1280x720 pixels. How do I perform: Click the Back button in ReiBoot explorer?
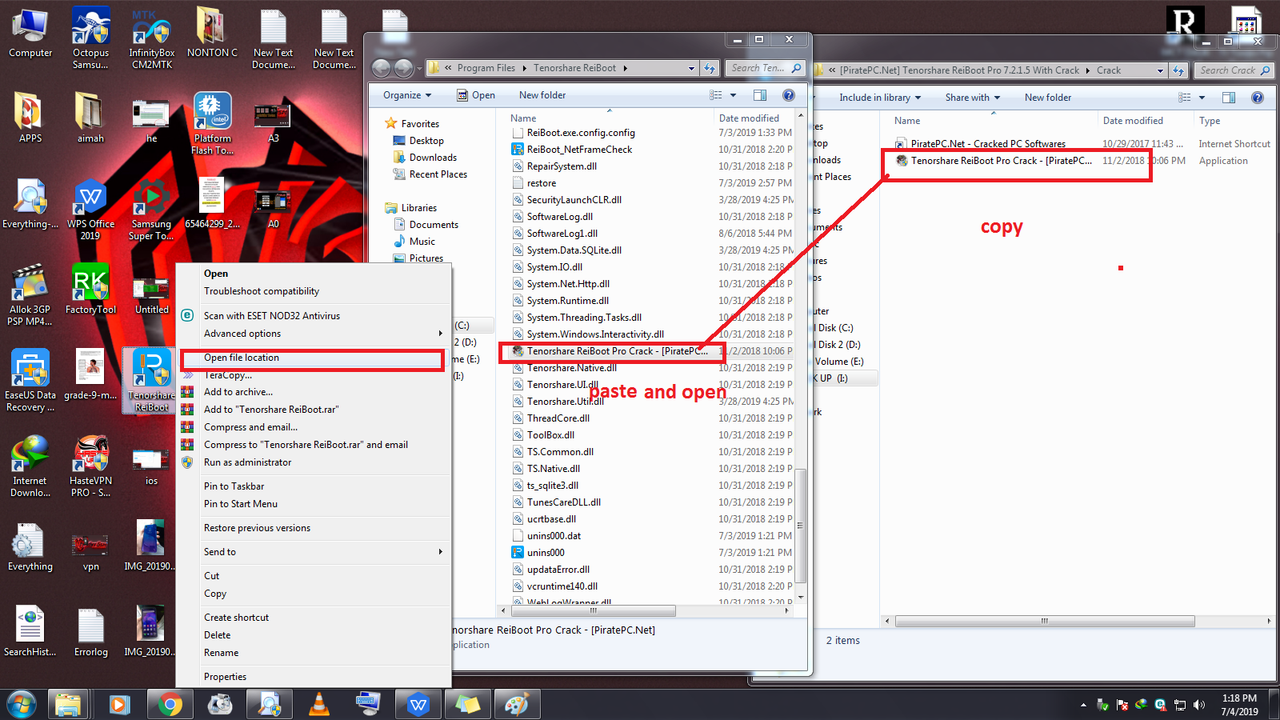[x=381, y=68]
